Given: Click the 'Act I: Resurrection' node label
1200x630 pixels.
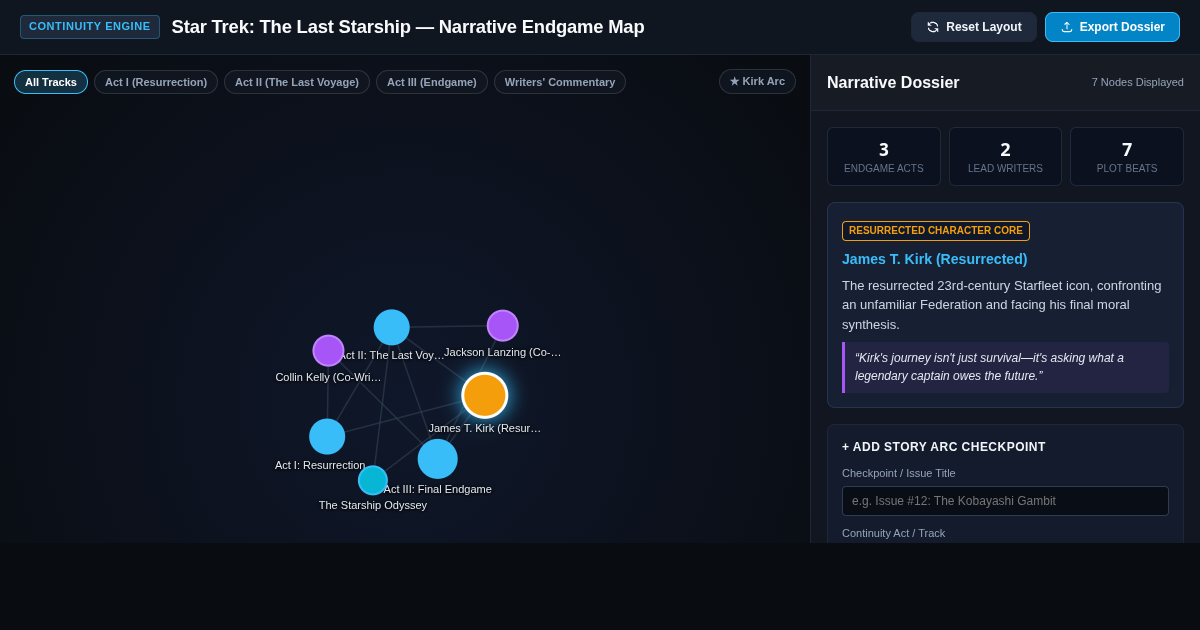Looking at the screenshot, I should pos(320,465).
